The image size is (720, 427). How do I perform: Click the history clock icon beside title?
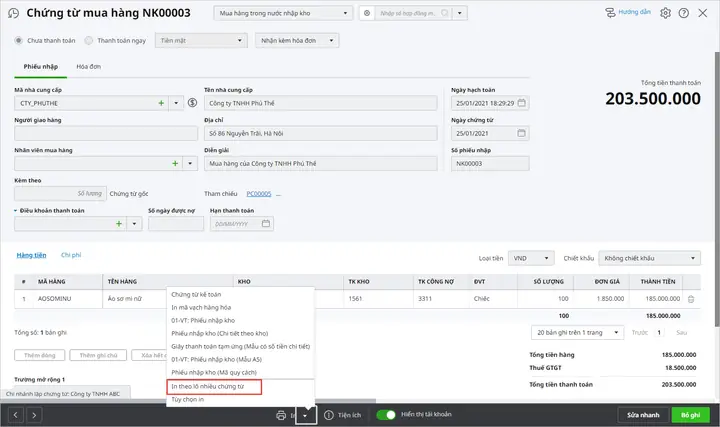13,13
